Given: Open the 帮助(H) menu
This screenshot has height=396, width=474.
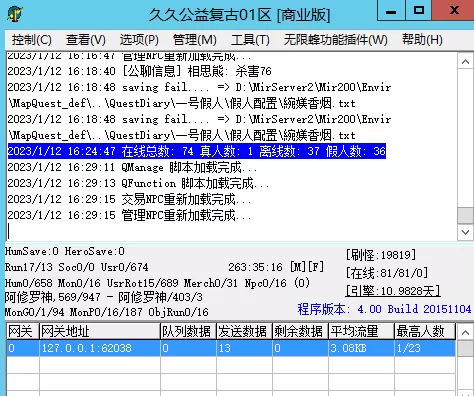Looking at the screenshot, I should (422, 40).
